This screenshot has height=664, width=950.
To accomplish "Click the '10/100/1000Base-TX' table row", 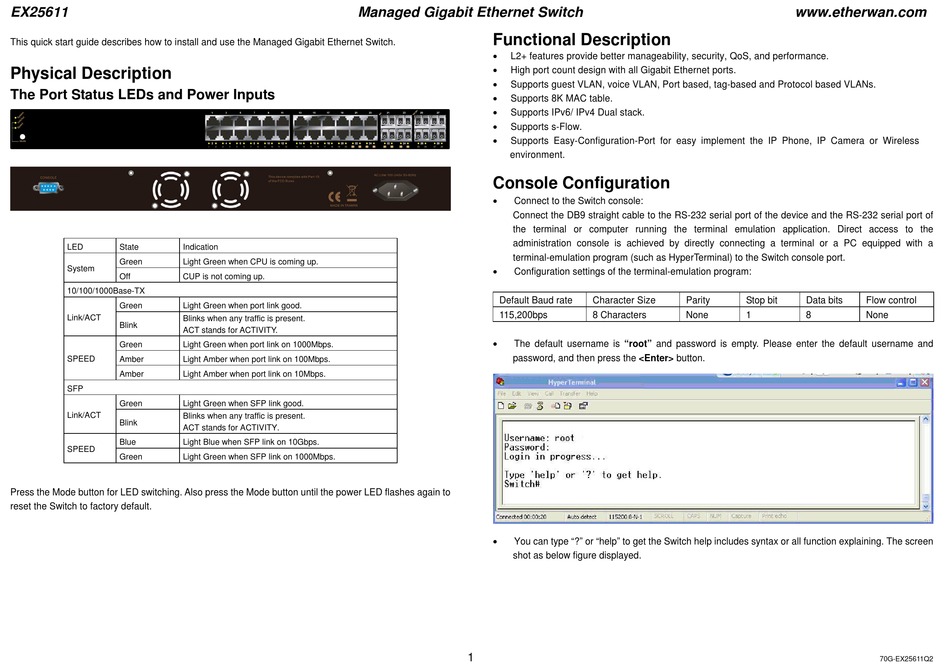I will 230,291.
